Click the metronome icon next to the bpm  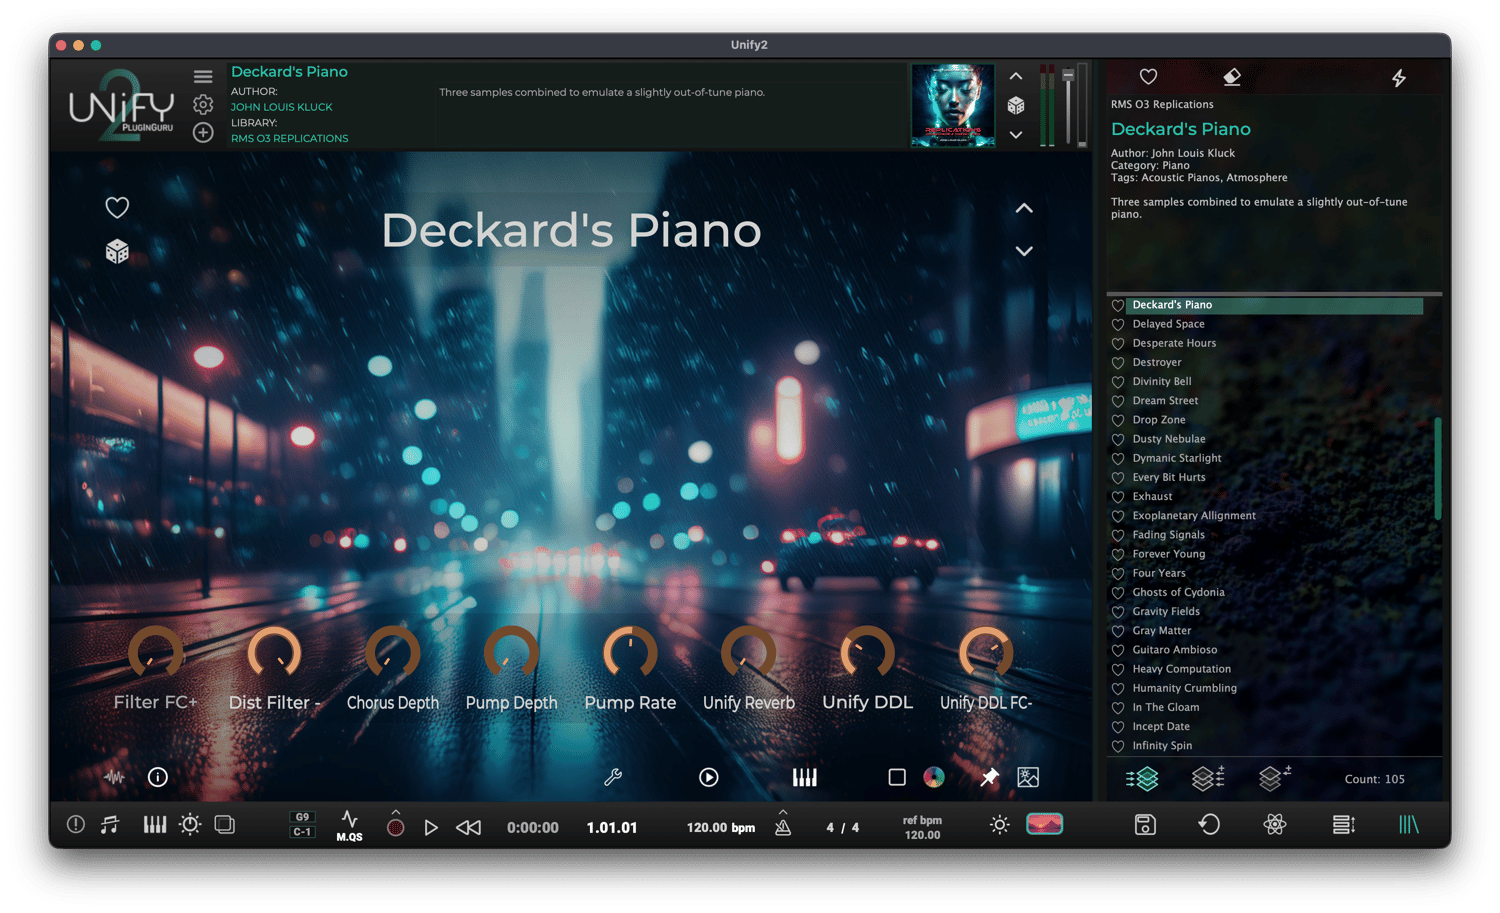coord(783,827)
